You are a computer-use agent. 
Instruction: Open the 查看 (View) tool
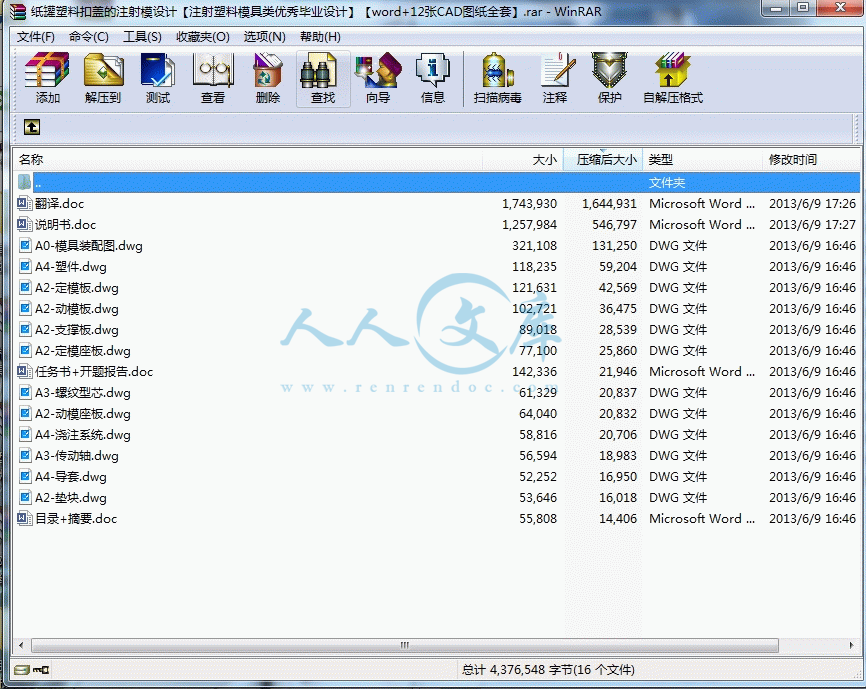(213, 78)
